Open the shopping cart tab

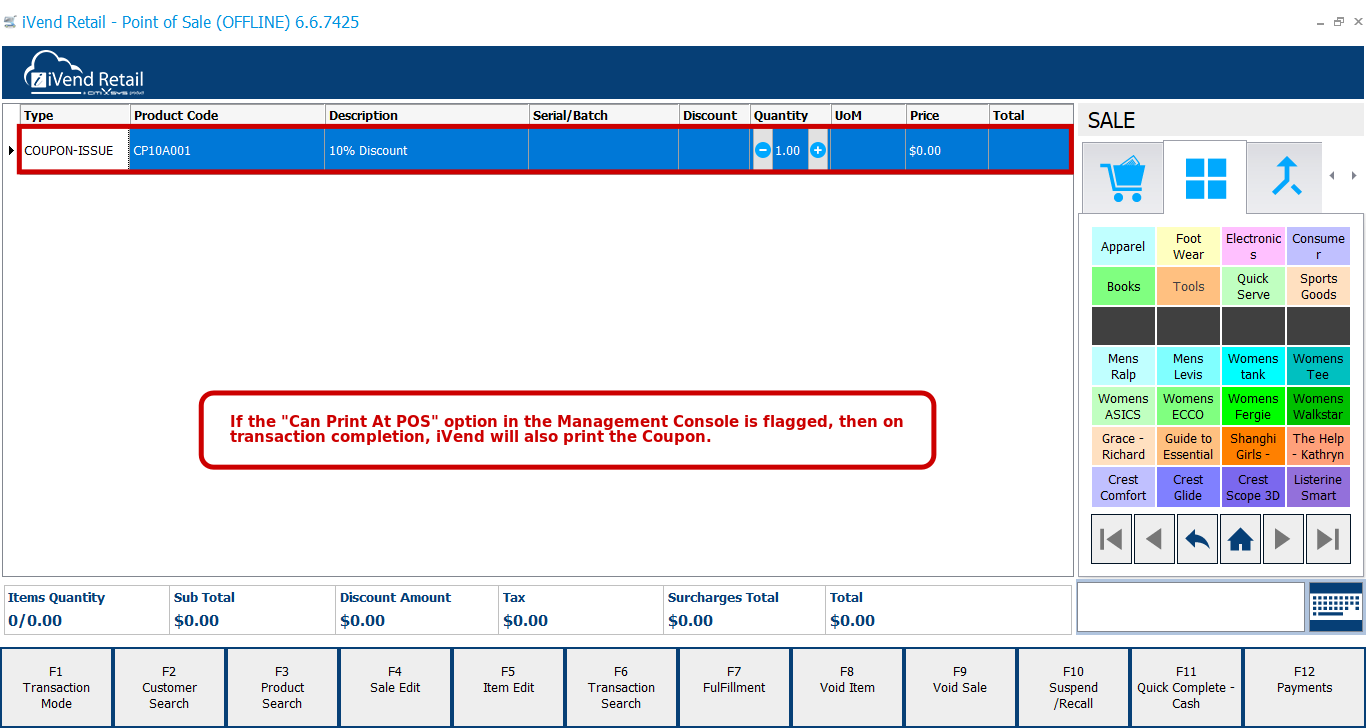[x=1122, y=178]
